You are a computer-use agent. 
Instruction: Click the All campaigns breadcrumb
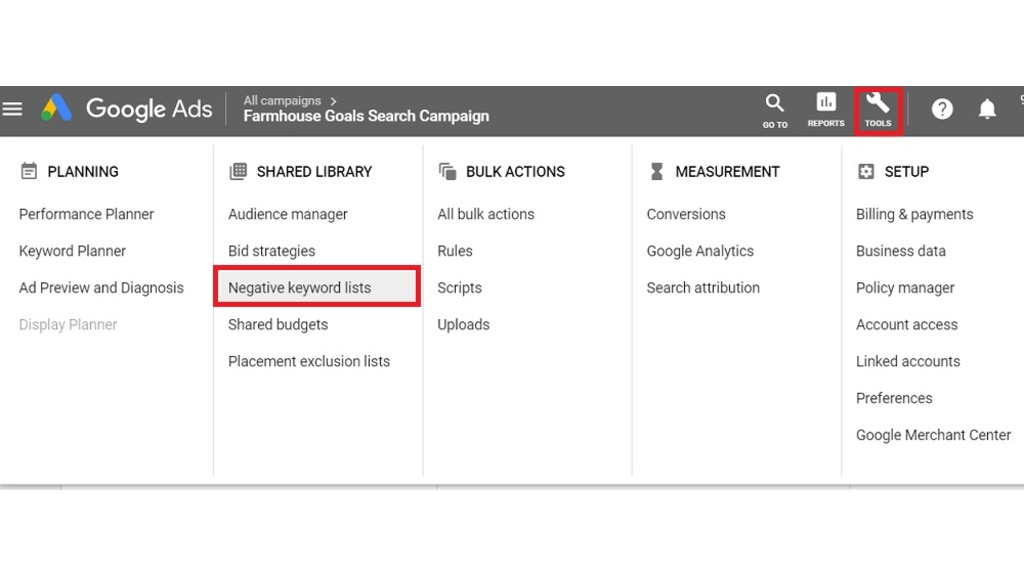282,101
